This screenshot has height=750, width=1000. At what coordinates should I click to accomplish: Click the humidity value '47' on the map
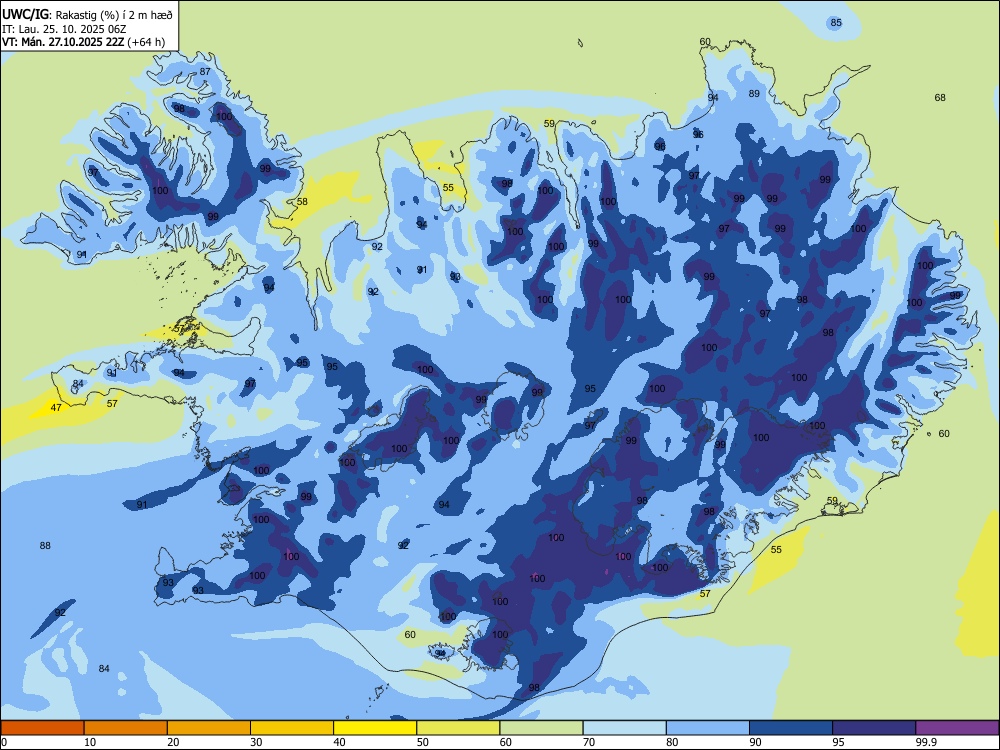coord(56,408)
